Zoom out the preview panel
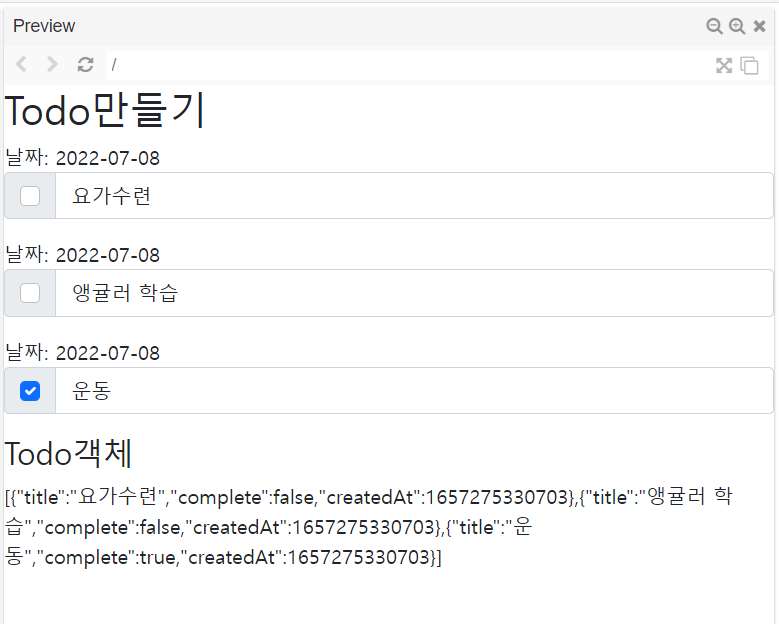 [x=714, y=27]
